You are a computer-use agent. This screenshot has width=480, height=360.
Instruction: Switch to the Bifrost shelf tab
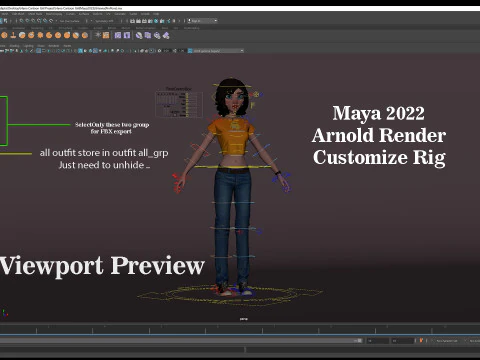click(112, 28)
